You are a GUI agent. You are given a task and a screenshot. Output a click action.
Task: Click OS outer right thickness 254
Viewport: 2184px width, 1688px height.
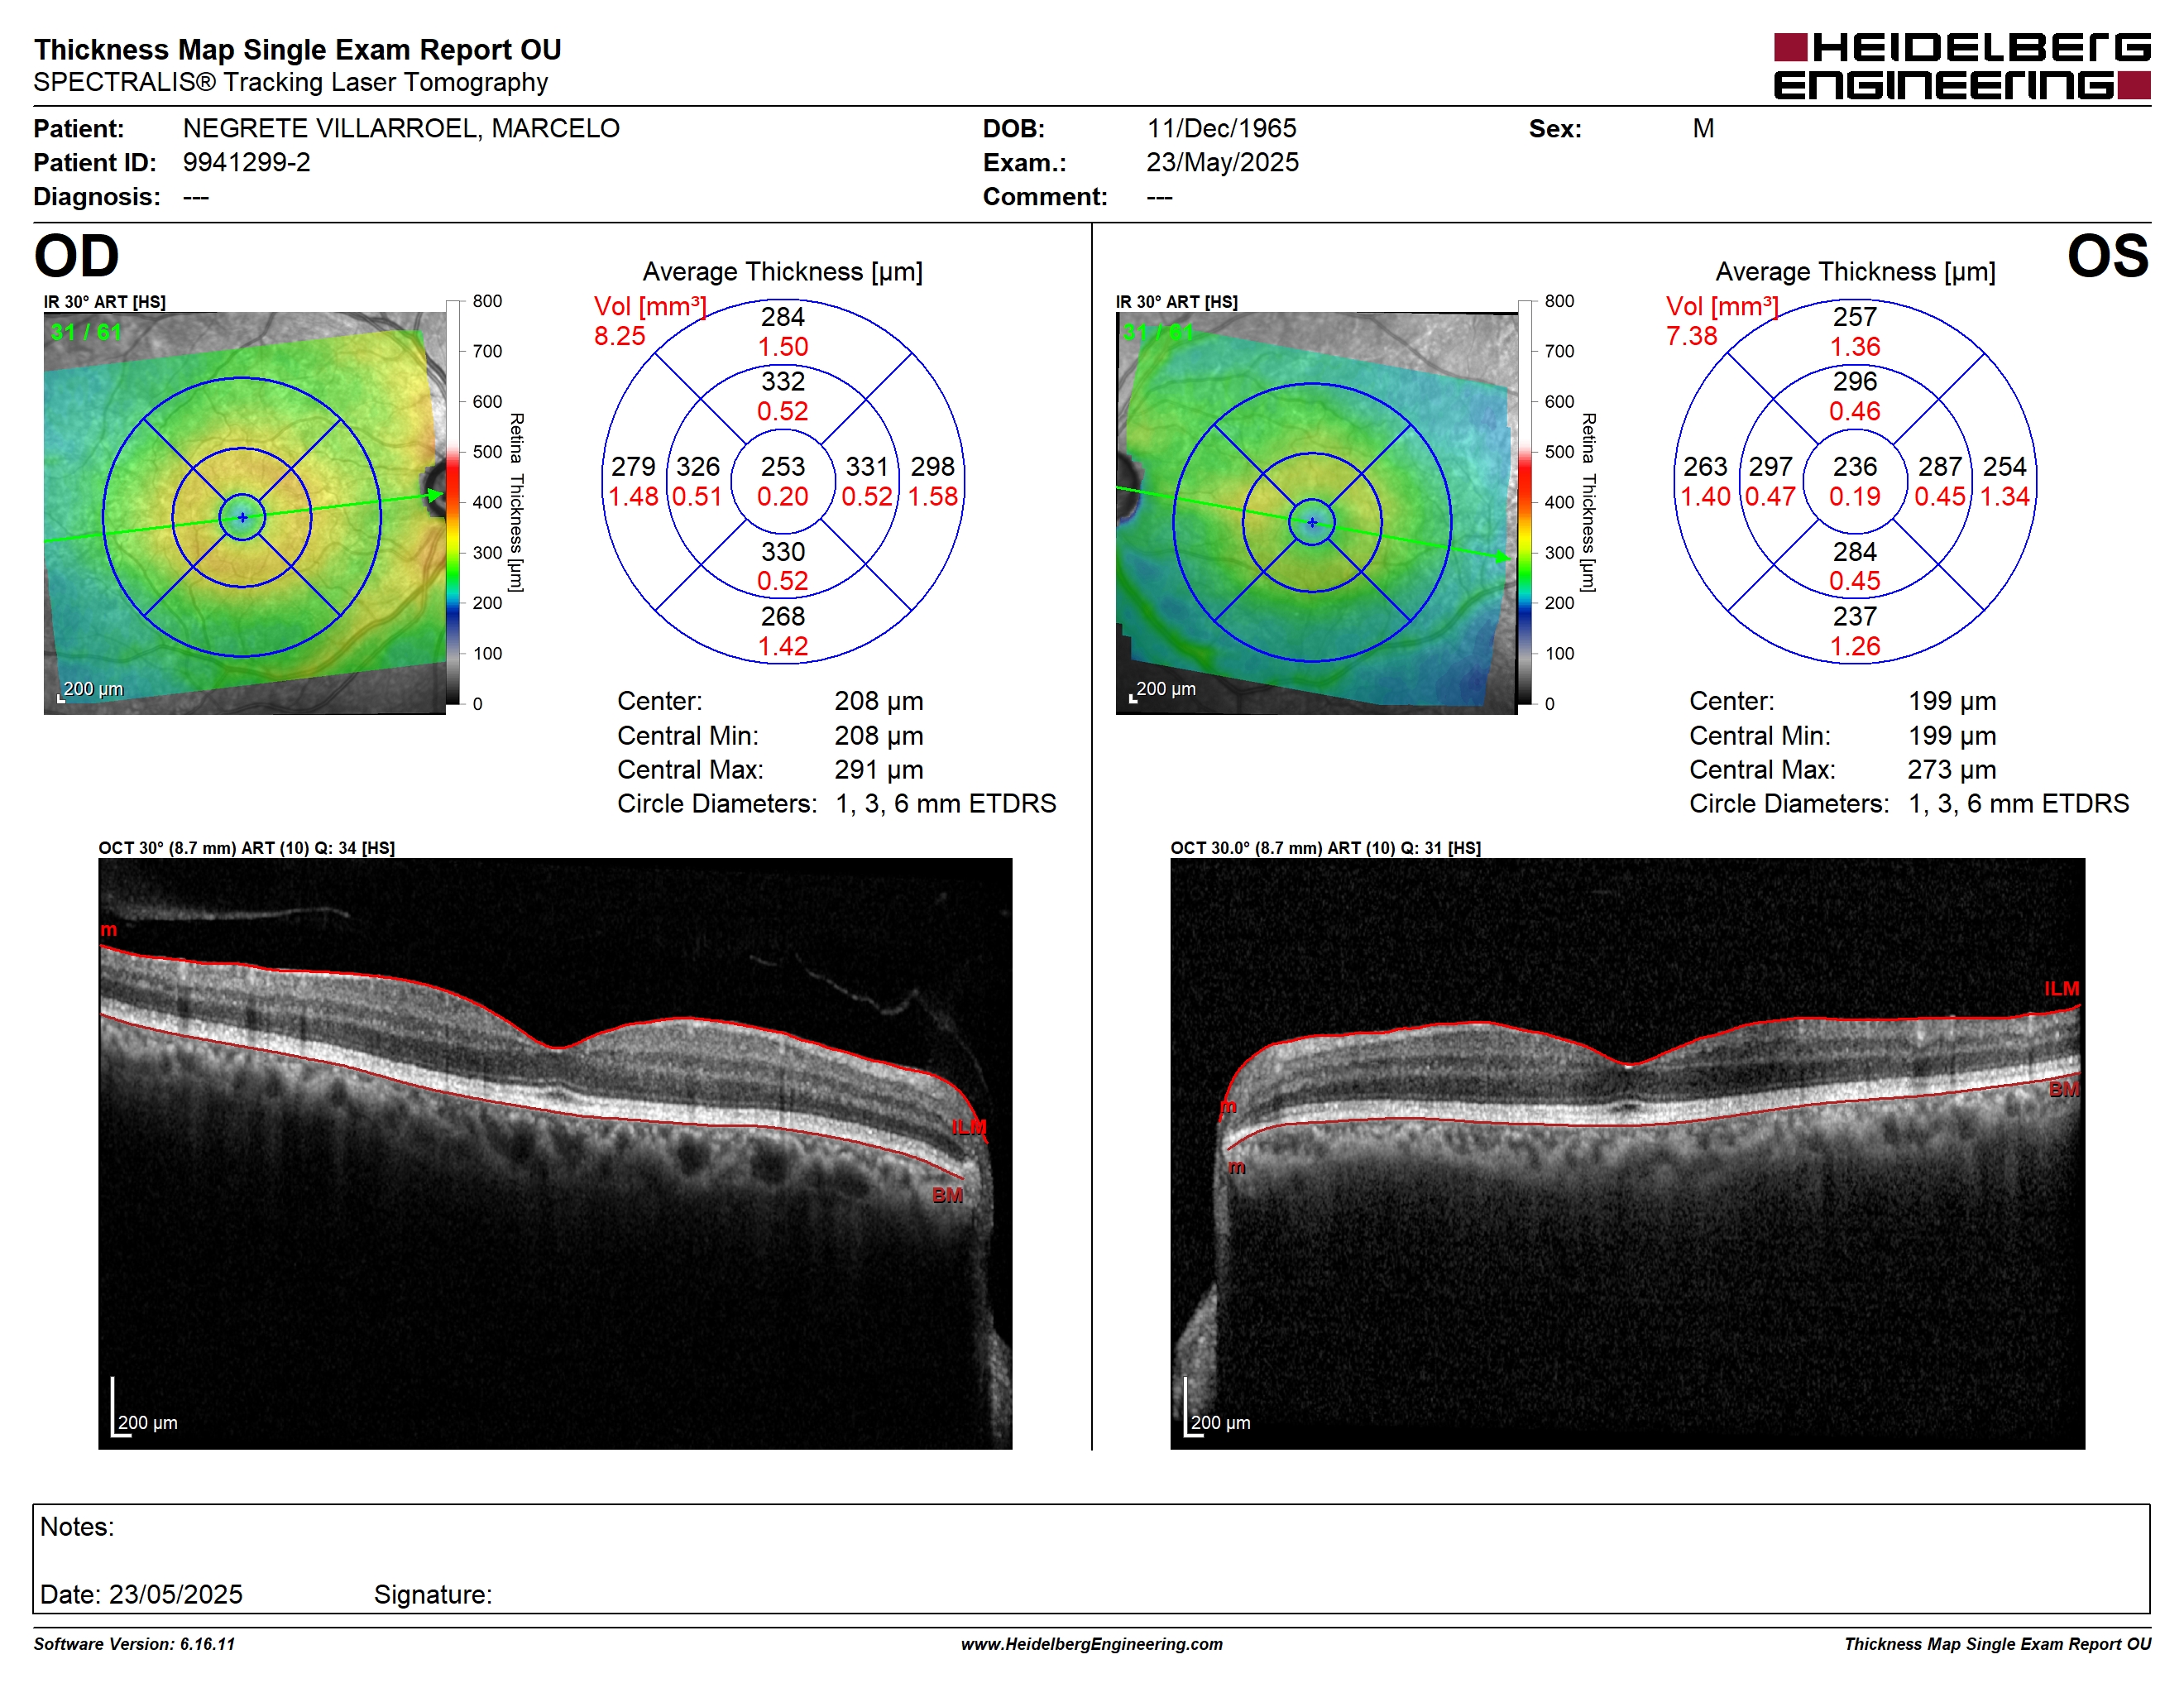pos(2005,467)
